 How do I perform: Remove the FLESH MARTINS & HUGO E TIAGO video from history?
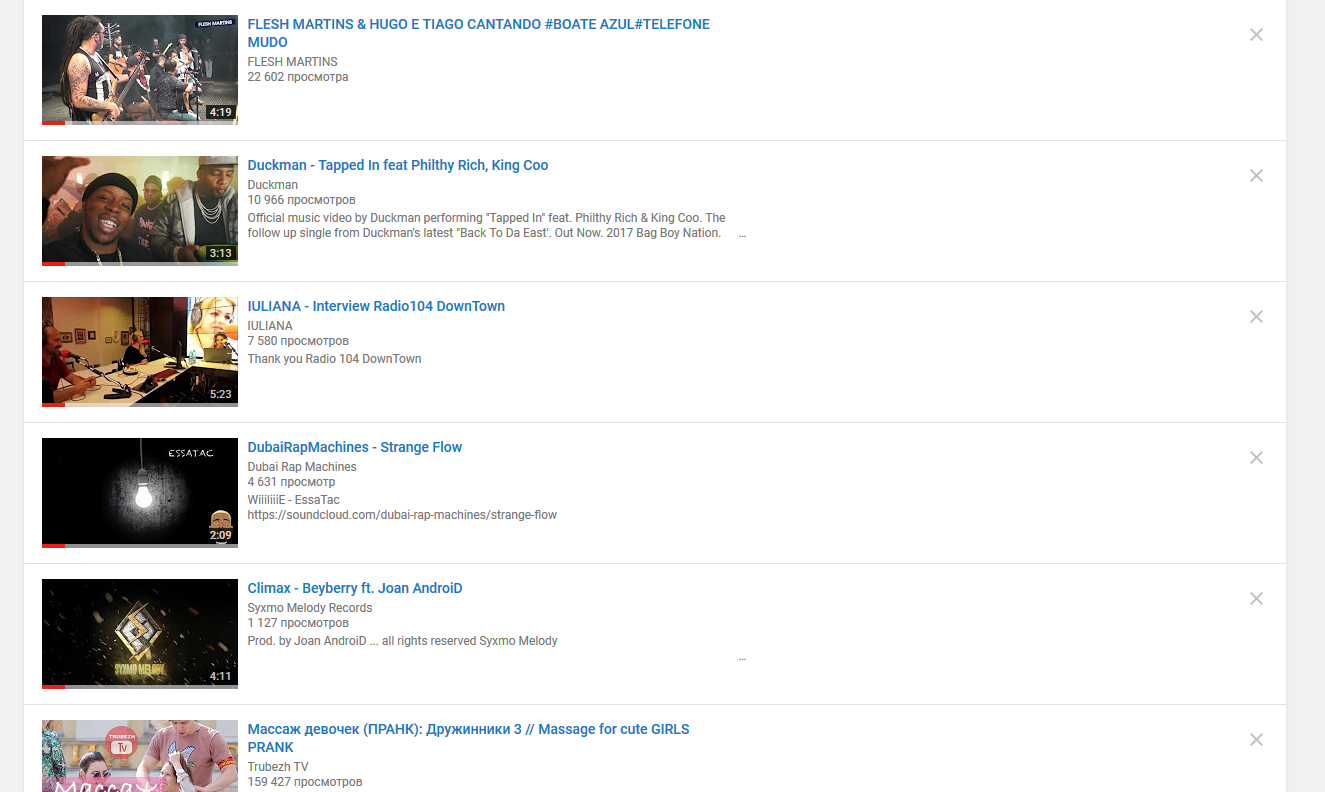pos(1257,35)
